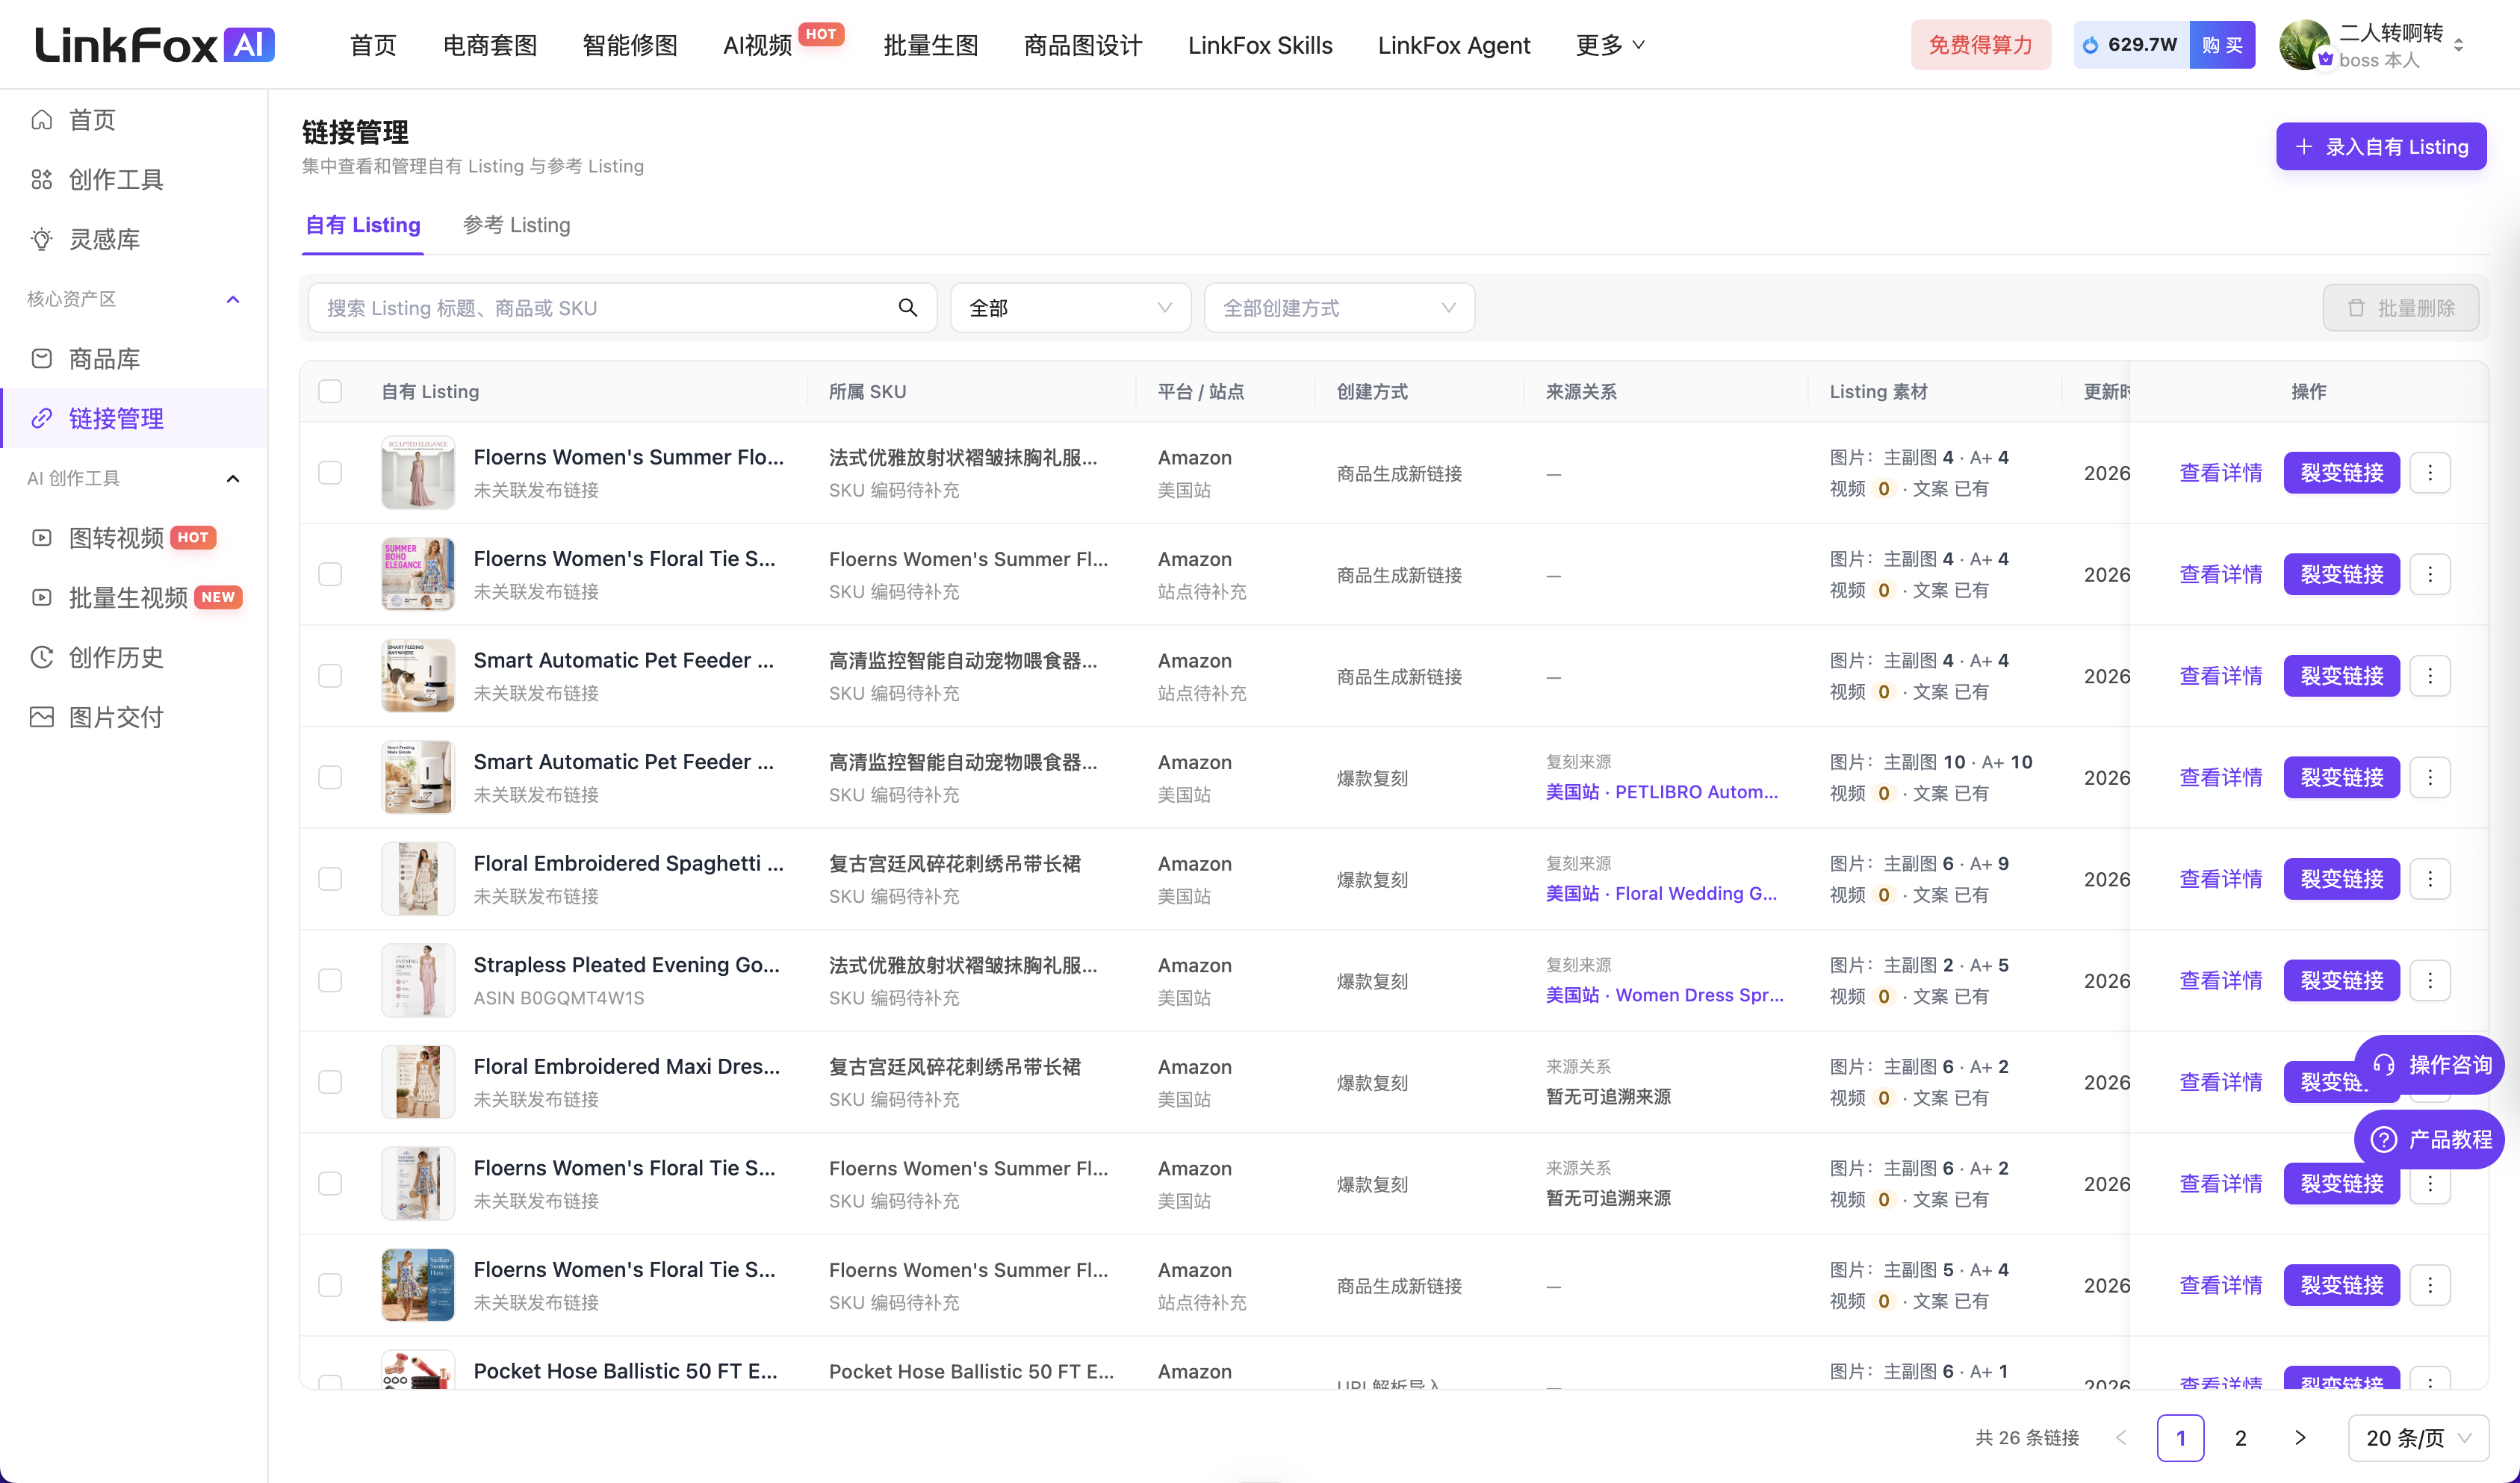This screenshot has width=2520, height=1483.
Task: Collapse the 核心资产区 section
Action: click(x=233, y=299)
